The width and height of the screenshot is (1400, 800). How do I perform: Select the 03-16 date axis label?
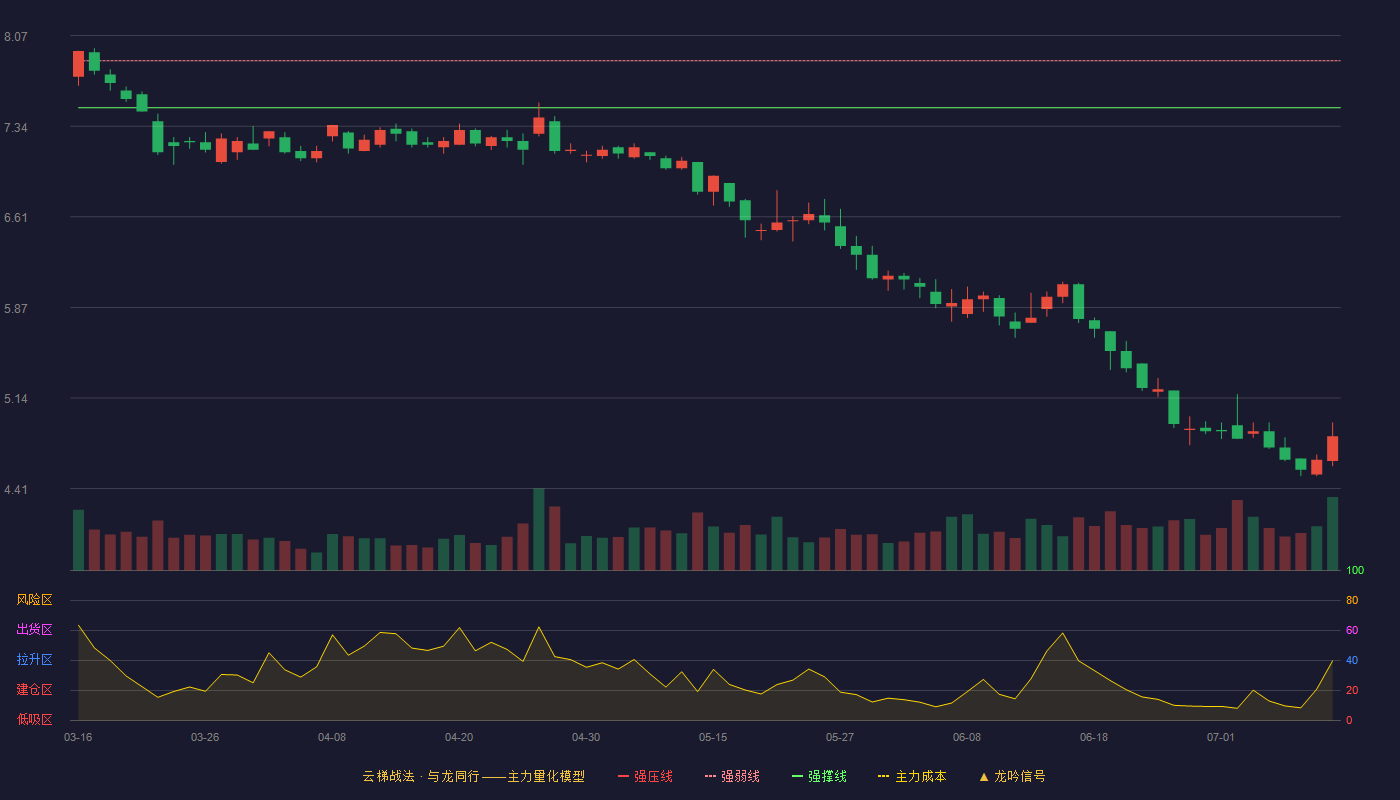78,737
